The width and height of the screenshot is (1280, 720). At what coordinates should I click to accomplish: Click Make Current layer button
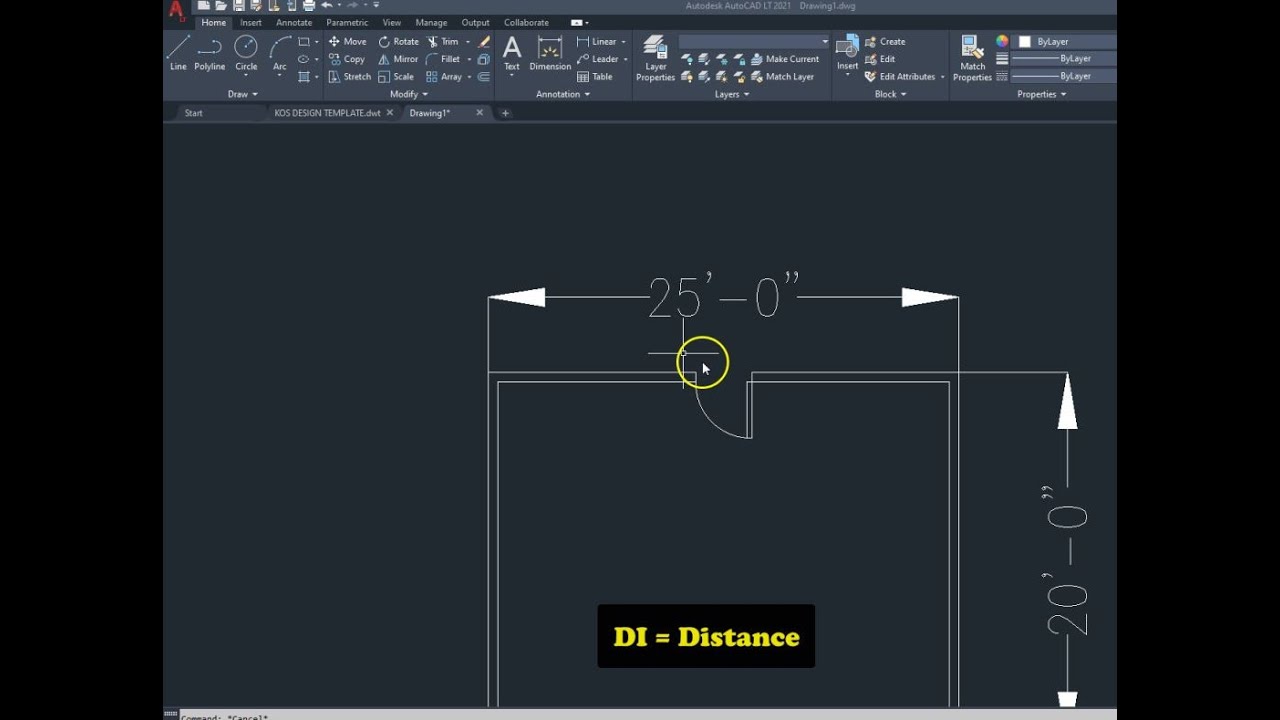[x=785, y=59]
